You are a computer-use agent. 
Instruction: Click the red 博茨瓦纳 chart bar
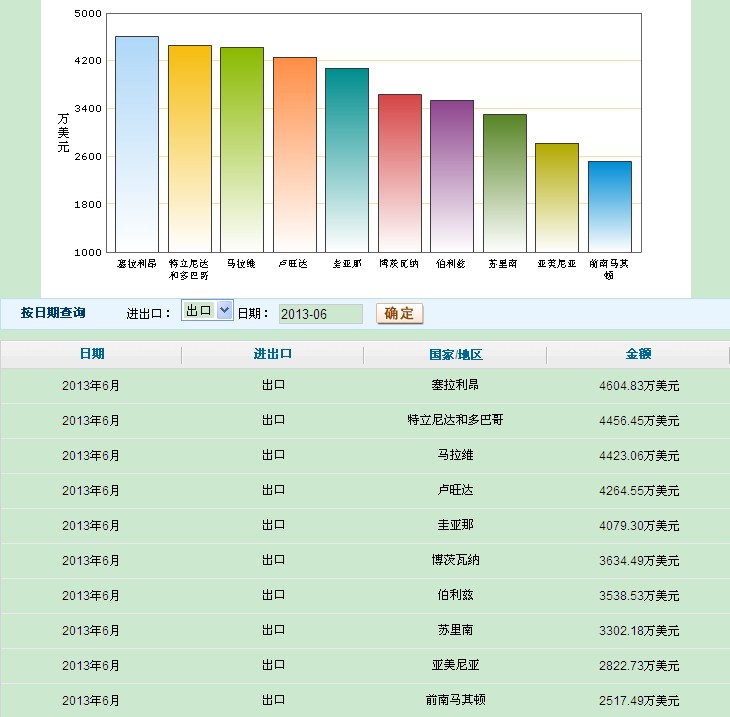400,173
